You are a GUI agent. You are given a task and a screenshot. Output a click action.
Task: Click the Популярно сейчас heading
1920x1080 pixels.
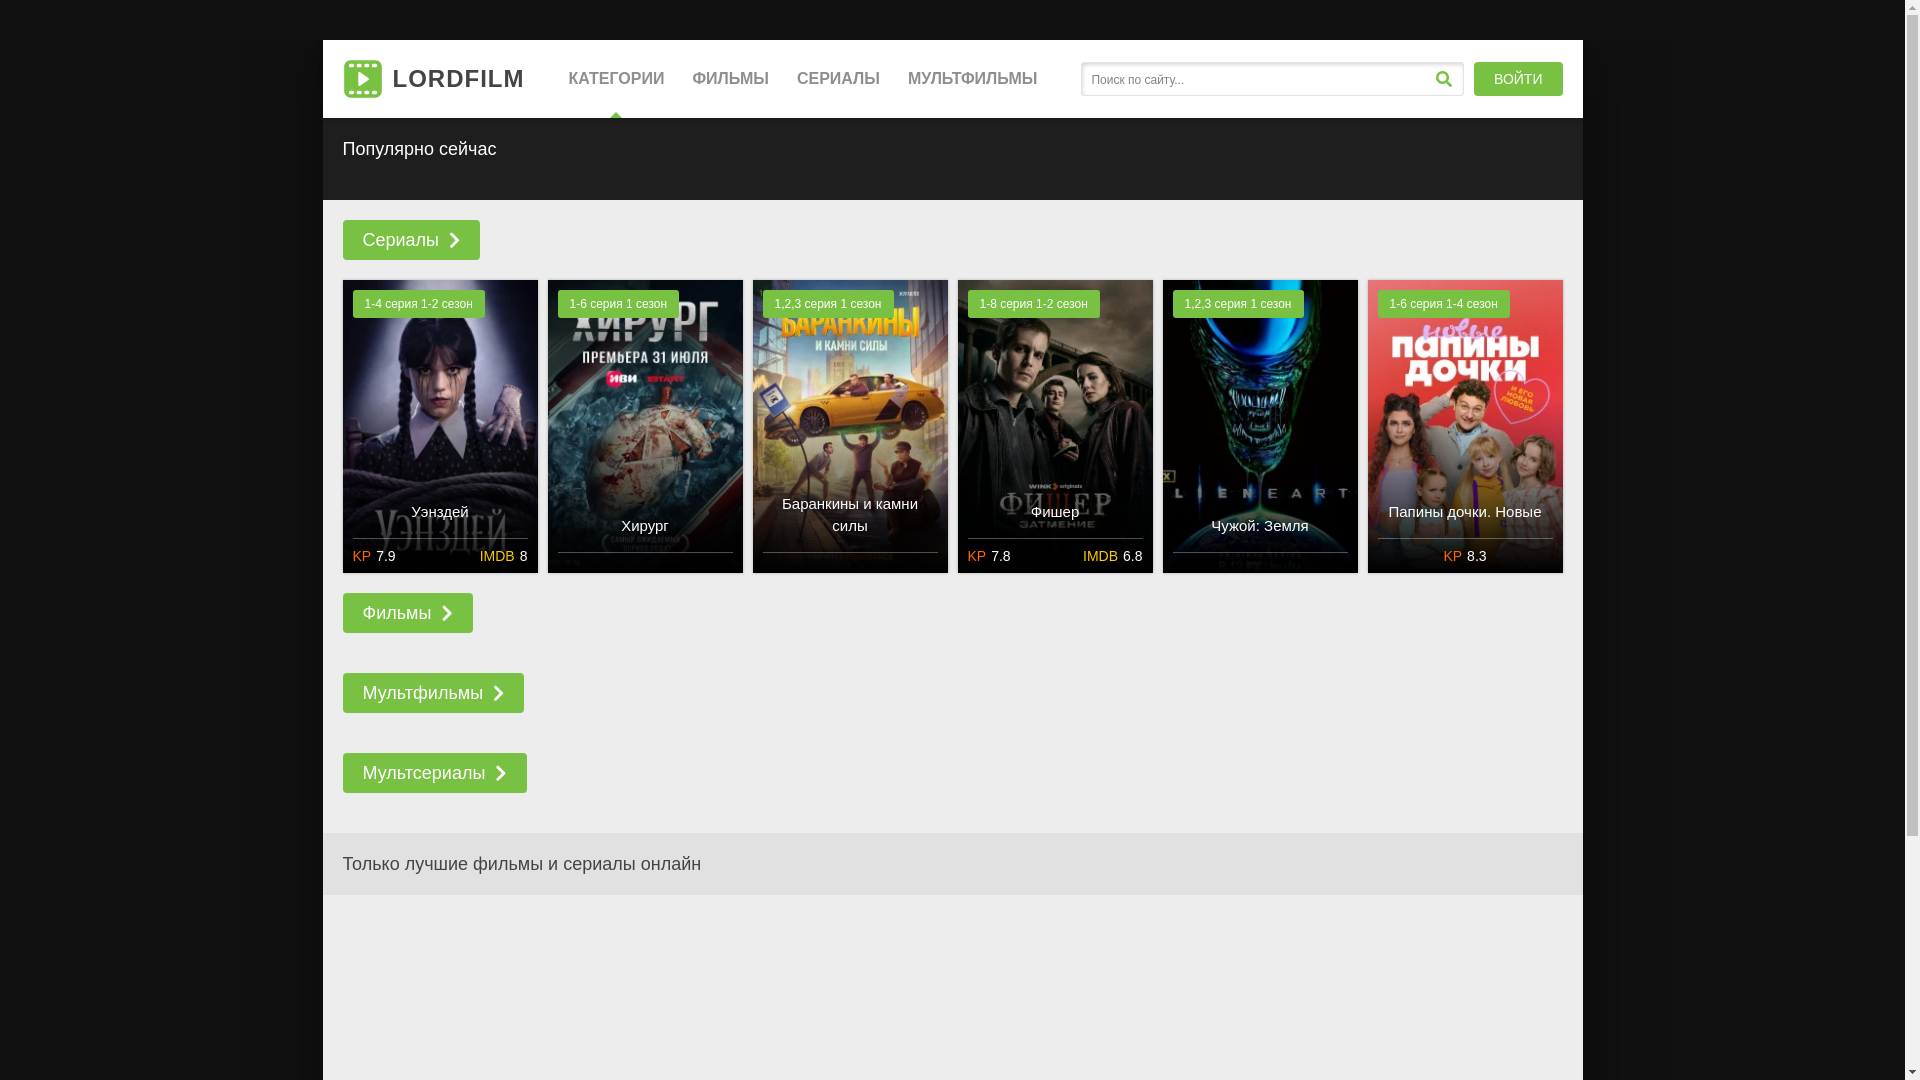pyautogui.click(x=419, y=149)
